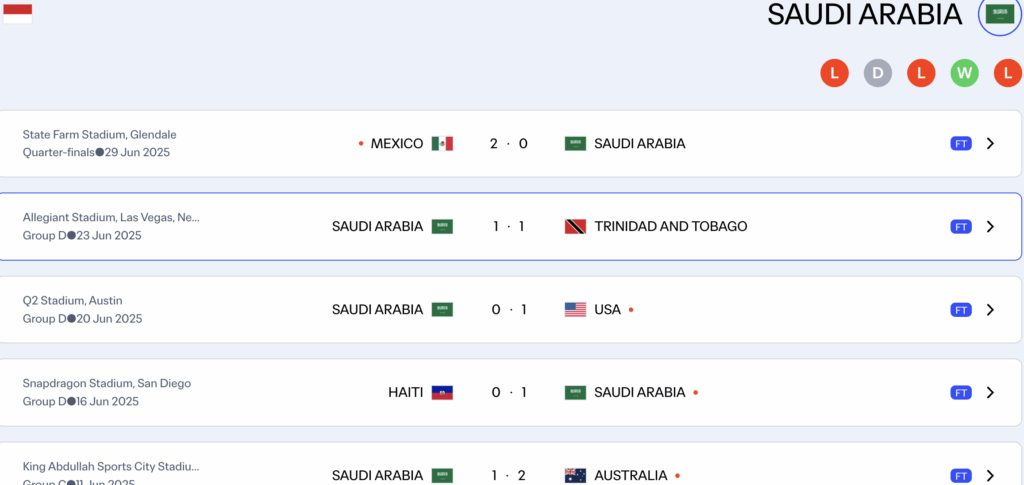The width and height of the screenshot is (1024, 485).
Task: Click the Mexico flag icon
Action: point(442,144)
